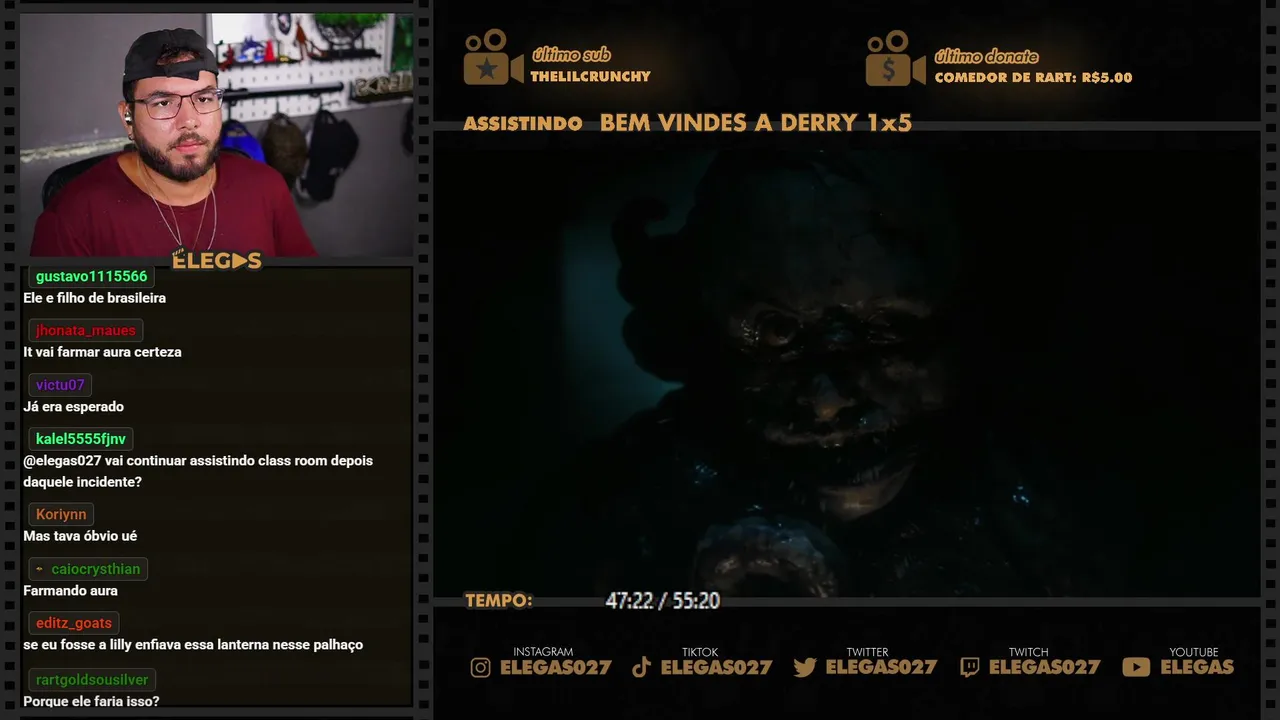Viewport: 1280px width, 720px height.
Task: Open gustavo1115566 chat username
Action: click(91, 276)
